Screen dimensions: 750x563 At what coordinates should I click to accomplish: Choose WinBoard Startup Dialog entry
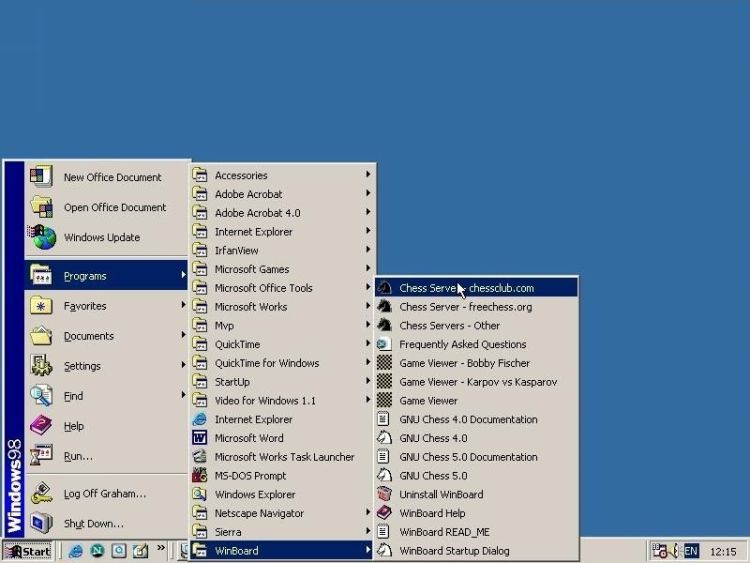click(x=454, y=551)
